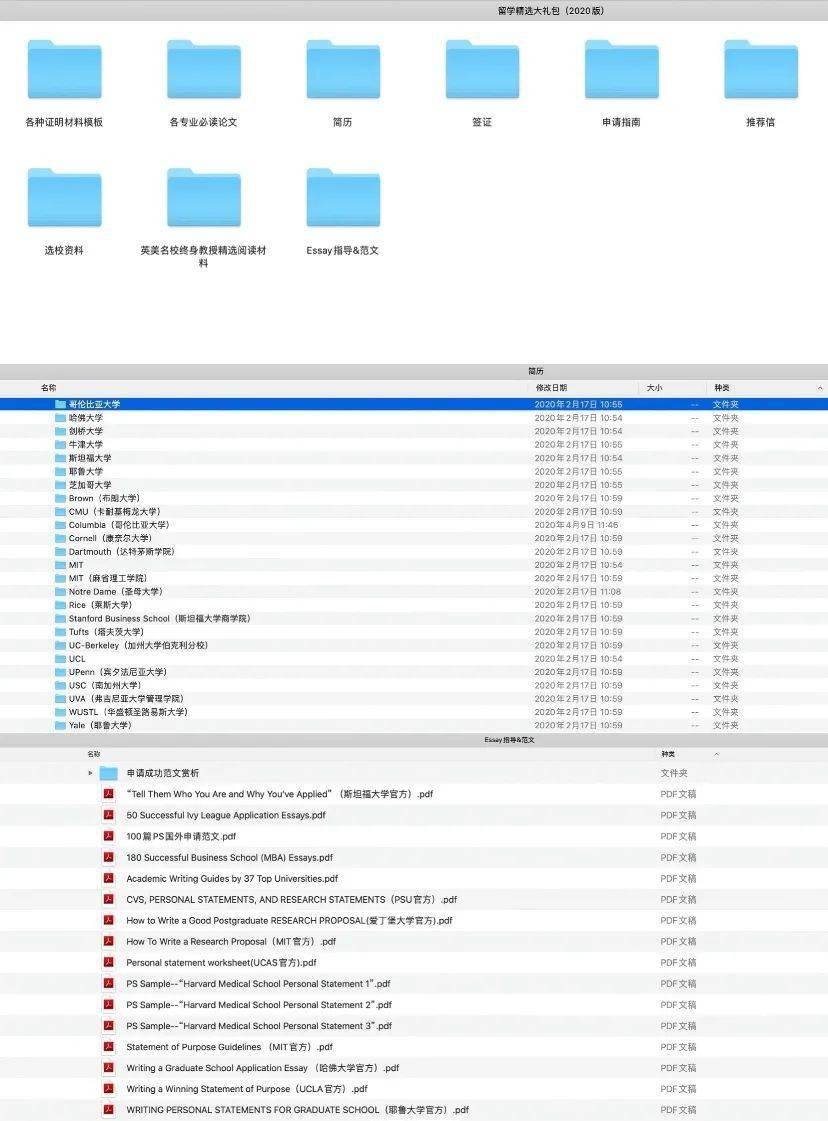Select Cornell（康奈尔大学）folder row

(x=414, y=538)
